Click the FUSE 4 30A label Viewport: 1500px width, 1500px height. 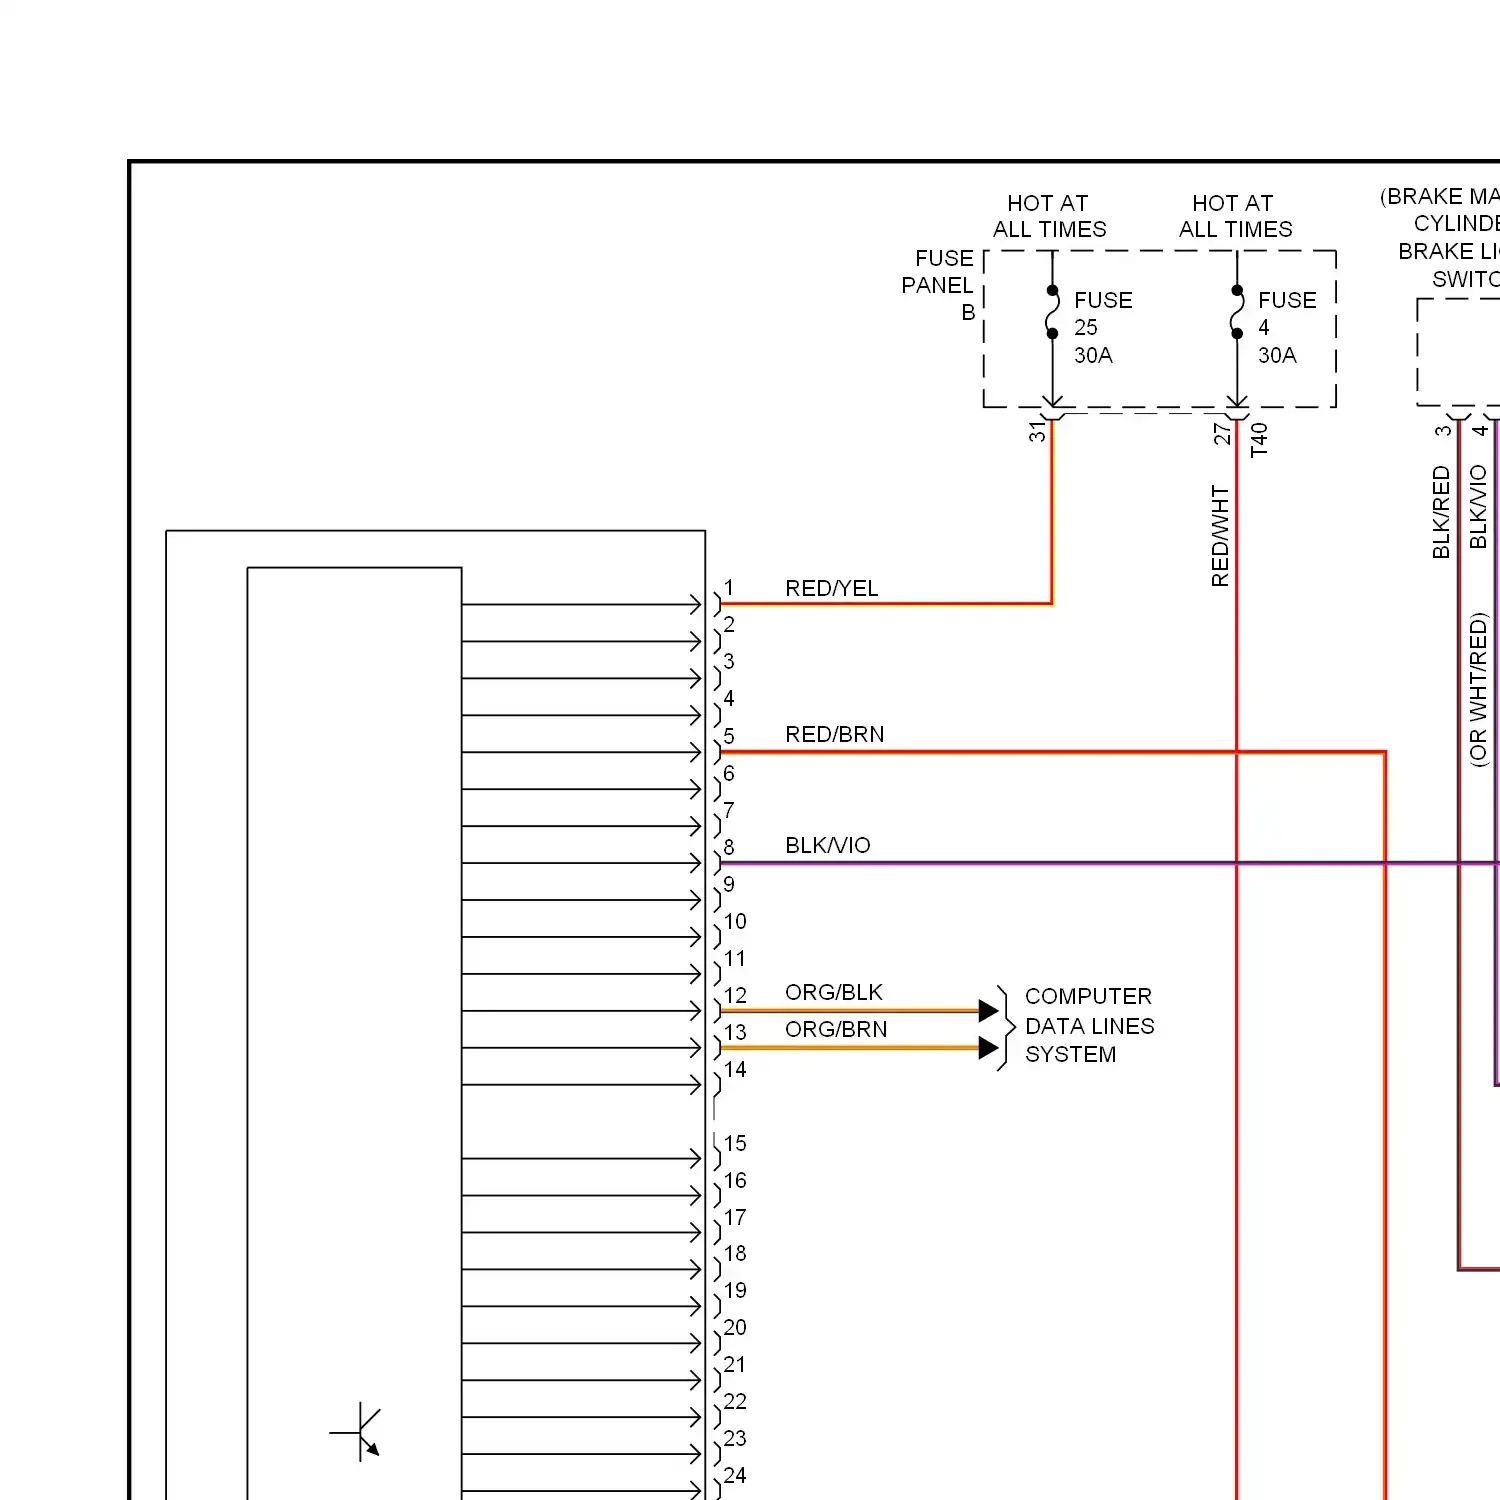[x=1287, y=327]
